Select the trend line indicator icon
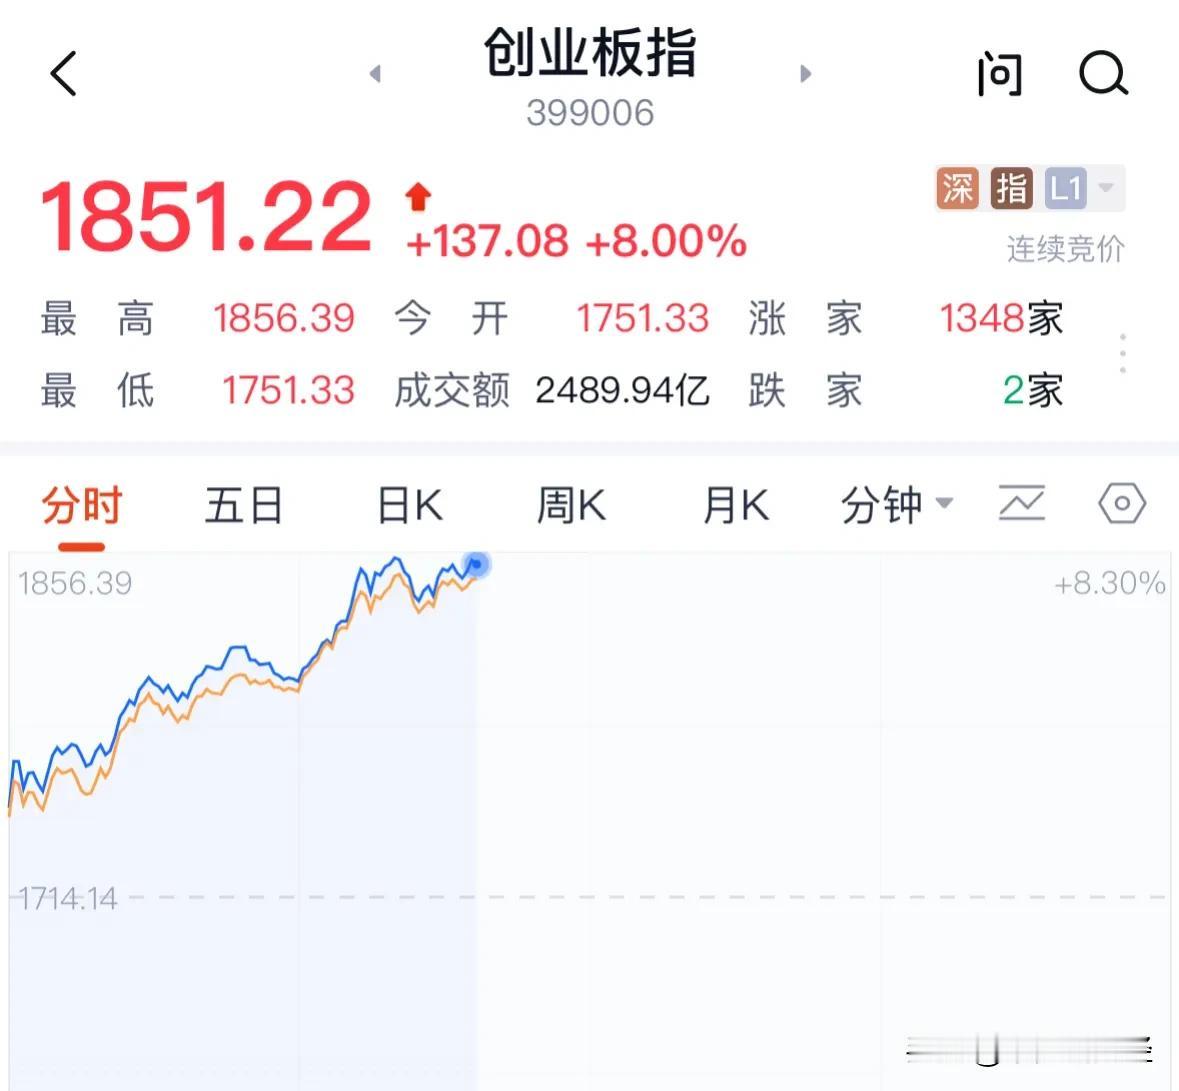The width and height of the screenshot is (1179, 1091). coord(1022,504)
